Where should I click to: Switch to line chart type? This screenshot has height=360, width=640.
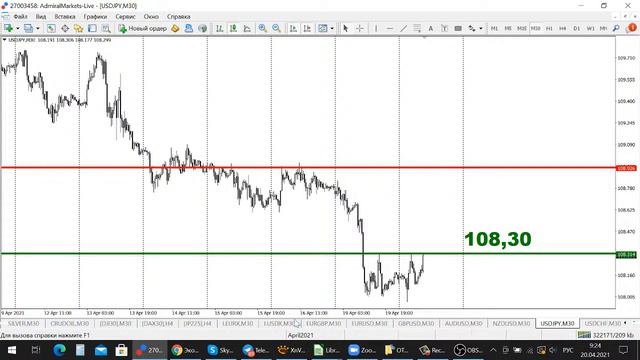click(x=247, y=28)
